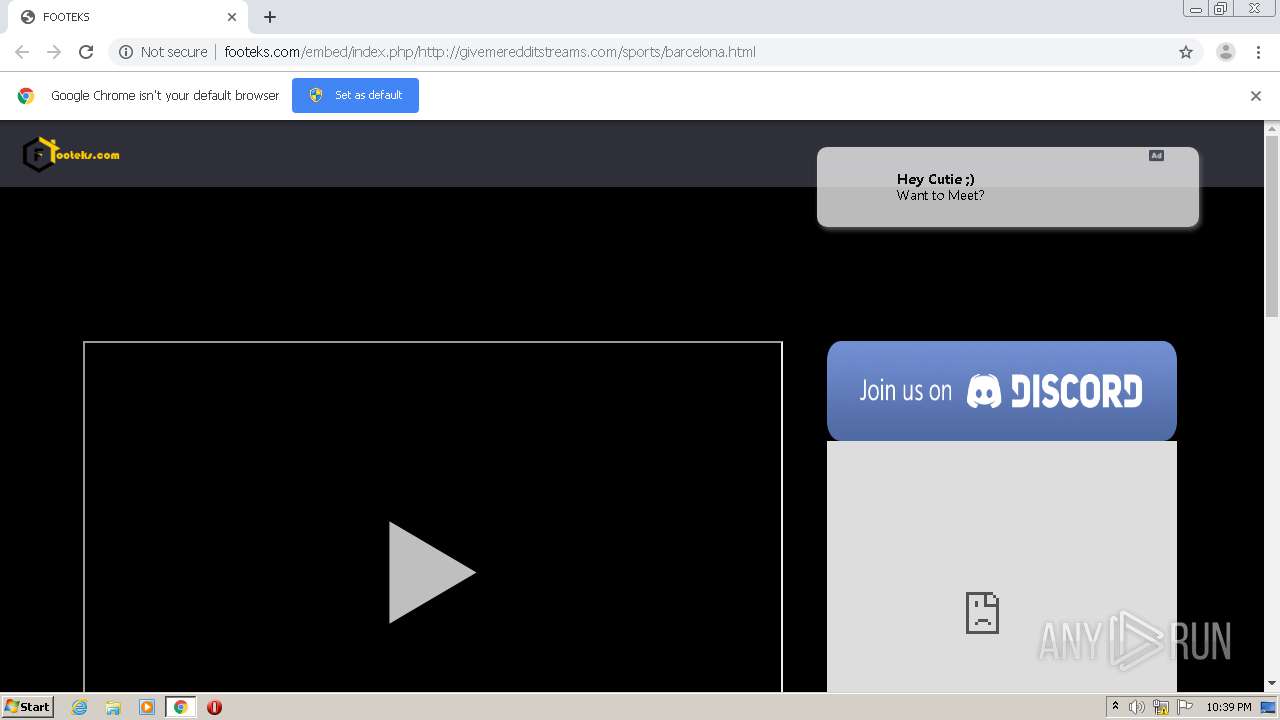Open the media player taskbar icon
The width and height of the screenshot is (1280, 720).
pos(147,707)
